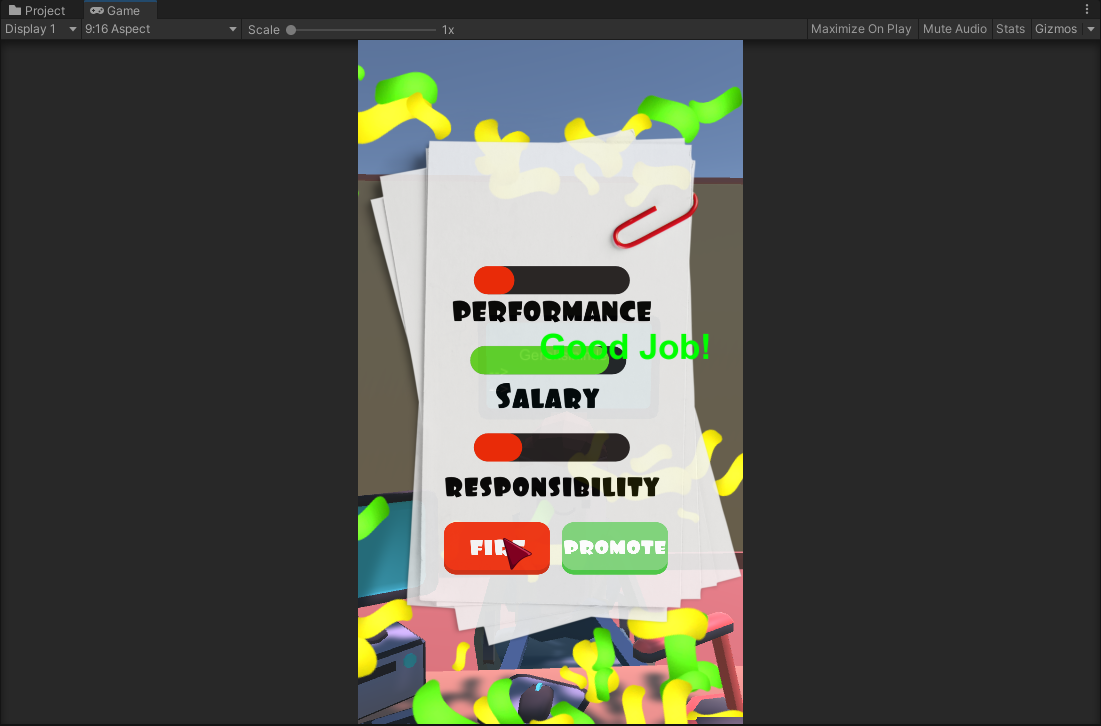The width and height of the screenshot is (1101, 726).
Task: Click the gamepad icon on the Game tab
Action: pyautogui.click(x=95, y=11)
